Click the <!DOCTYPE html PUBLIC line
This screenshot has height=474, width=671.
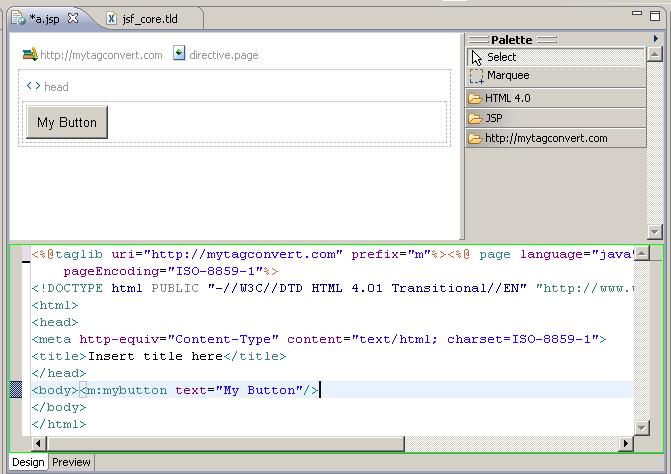(x=332, y=288)
